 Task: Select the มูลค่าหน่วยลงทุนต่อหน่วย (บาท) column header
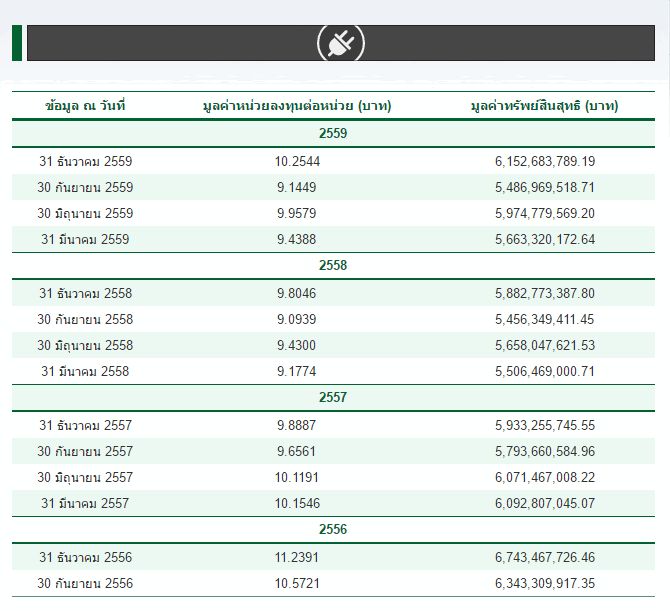(296, 106)
